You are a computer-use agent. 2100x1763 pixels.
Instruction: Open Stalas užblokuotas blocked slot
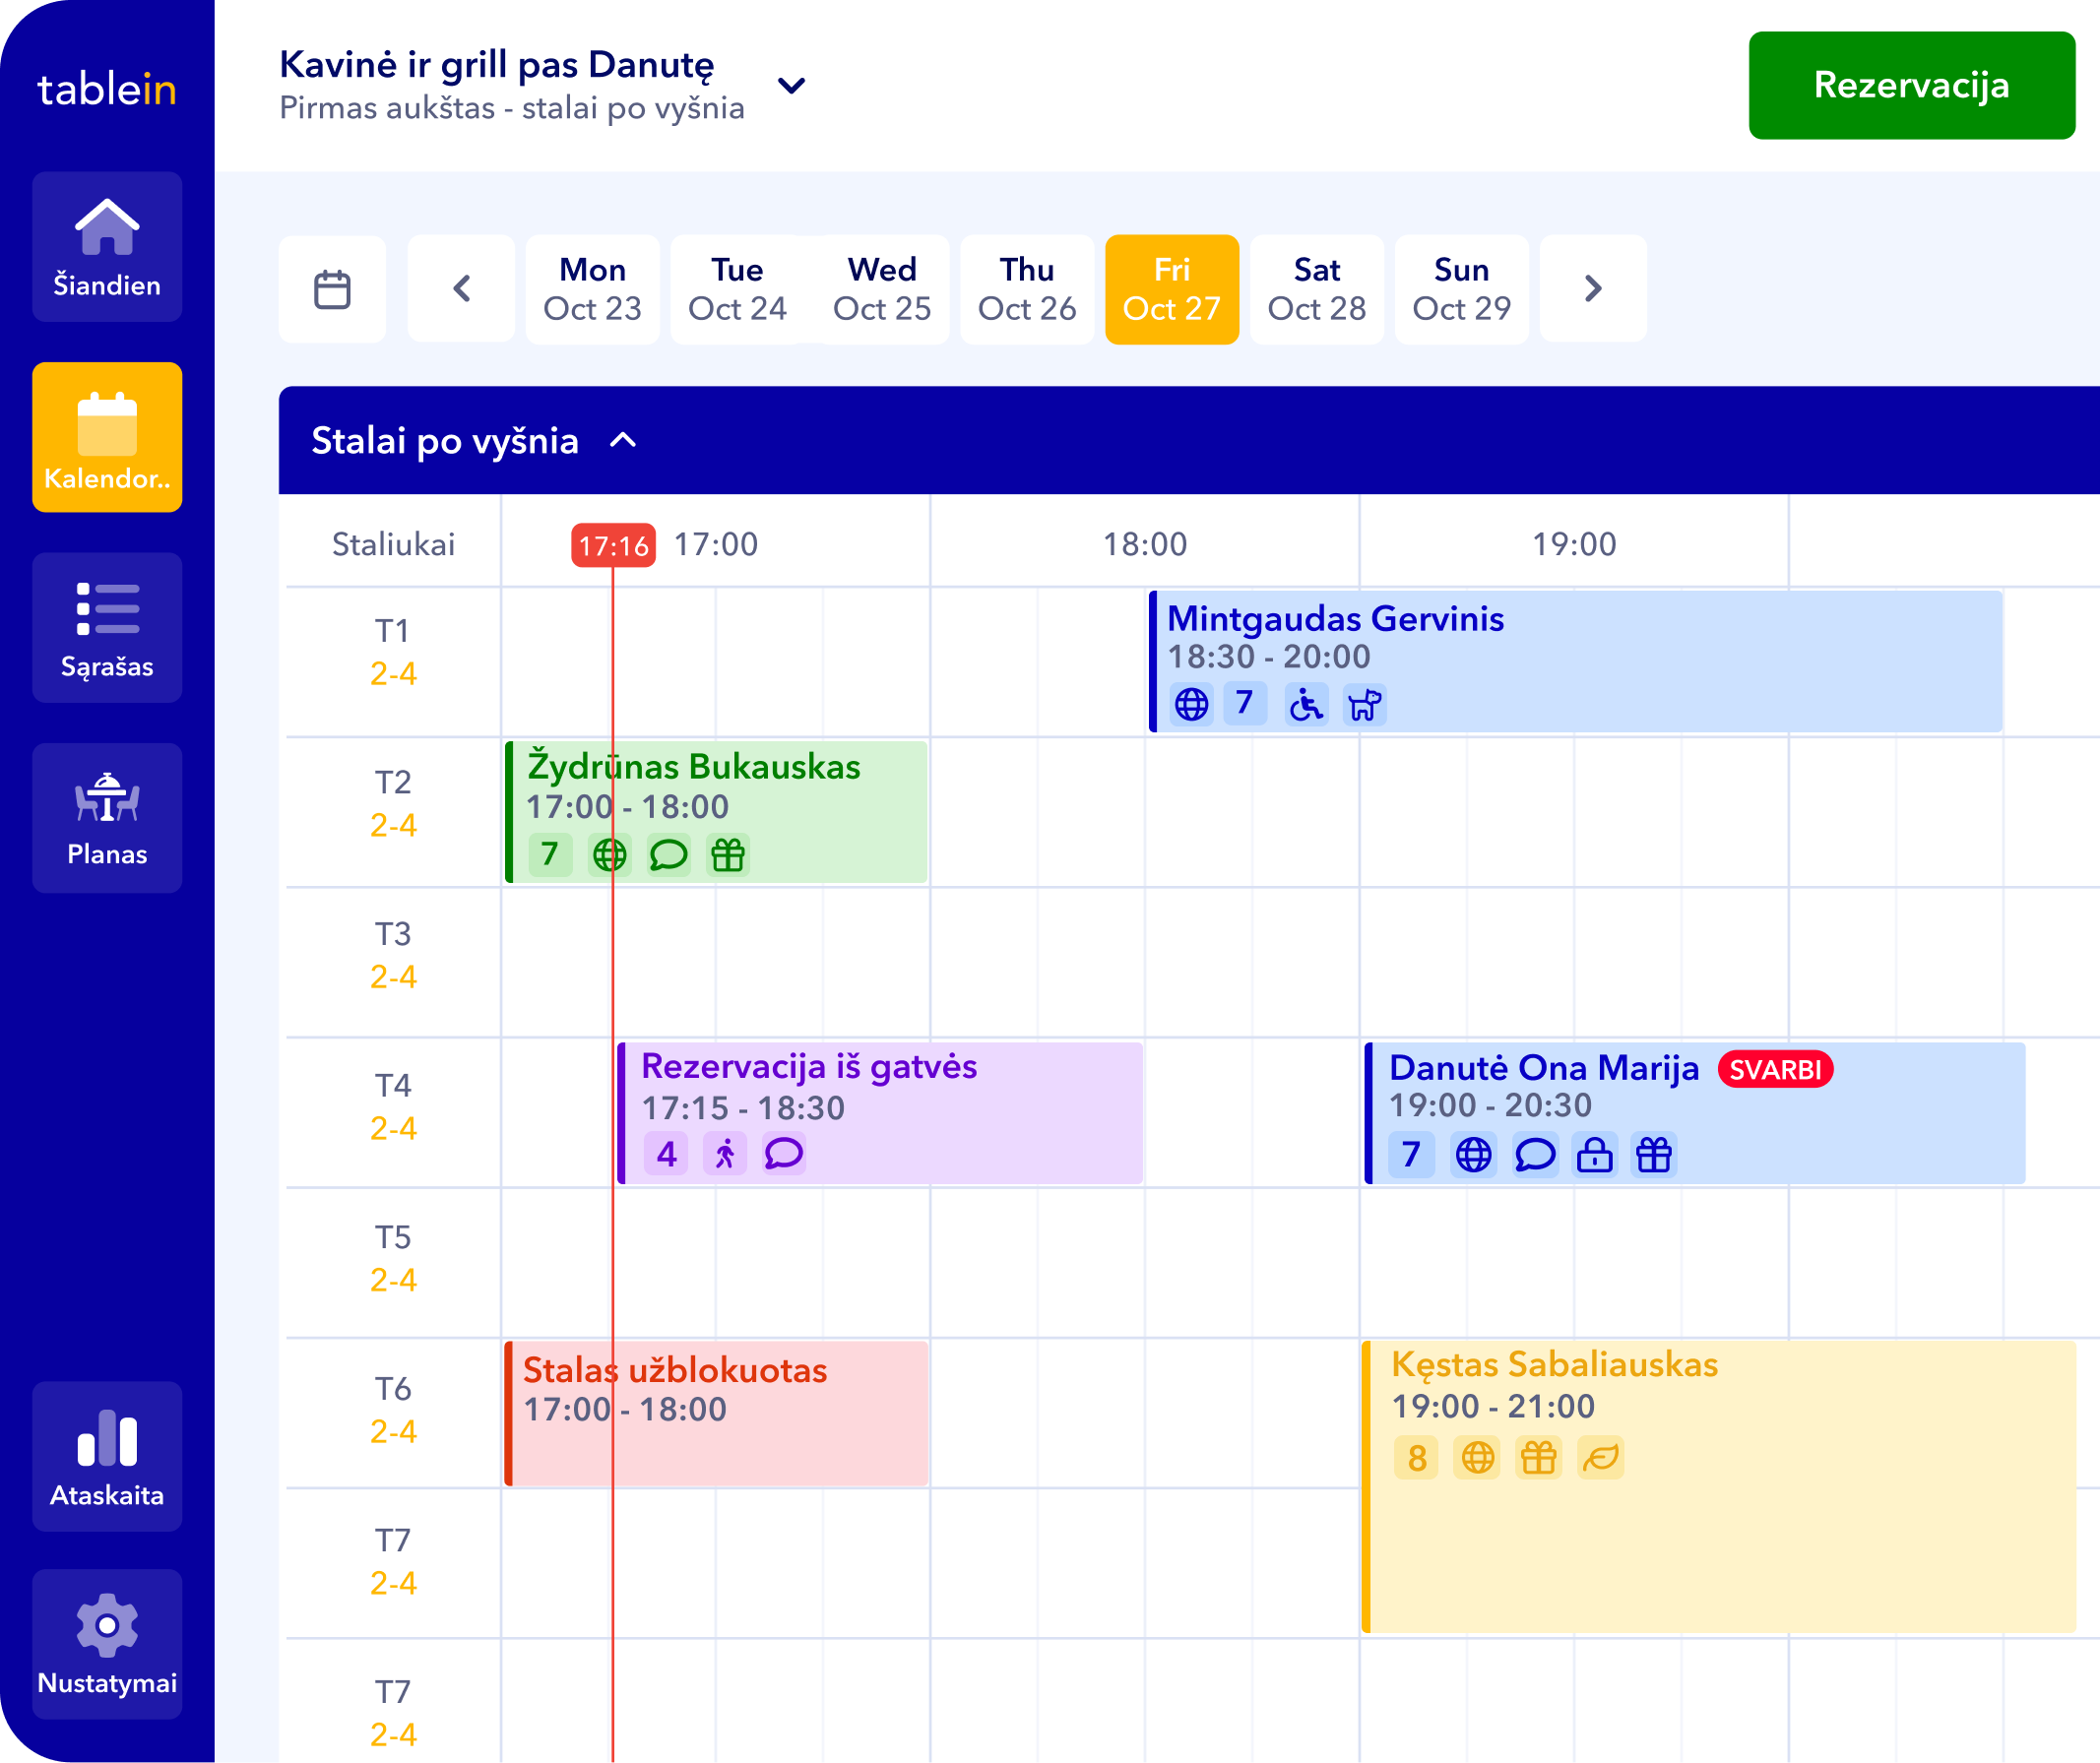click(x=718, y=1414)
